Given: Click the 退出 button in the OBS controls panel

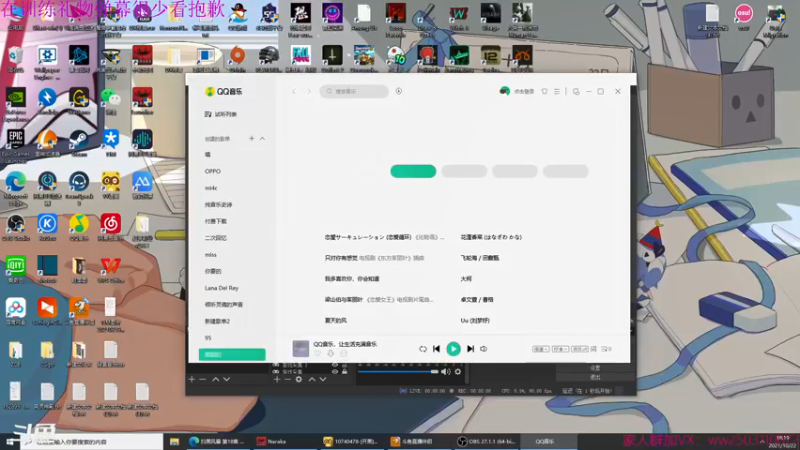Looking at the screenshot, I should (595, 377).
